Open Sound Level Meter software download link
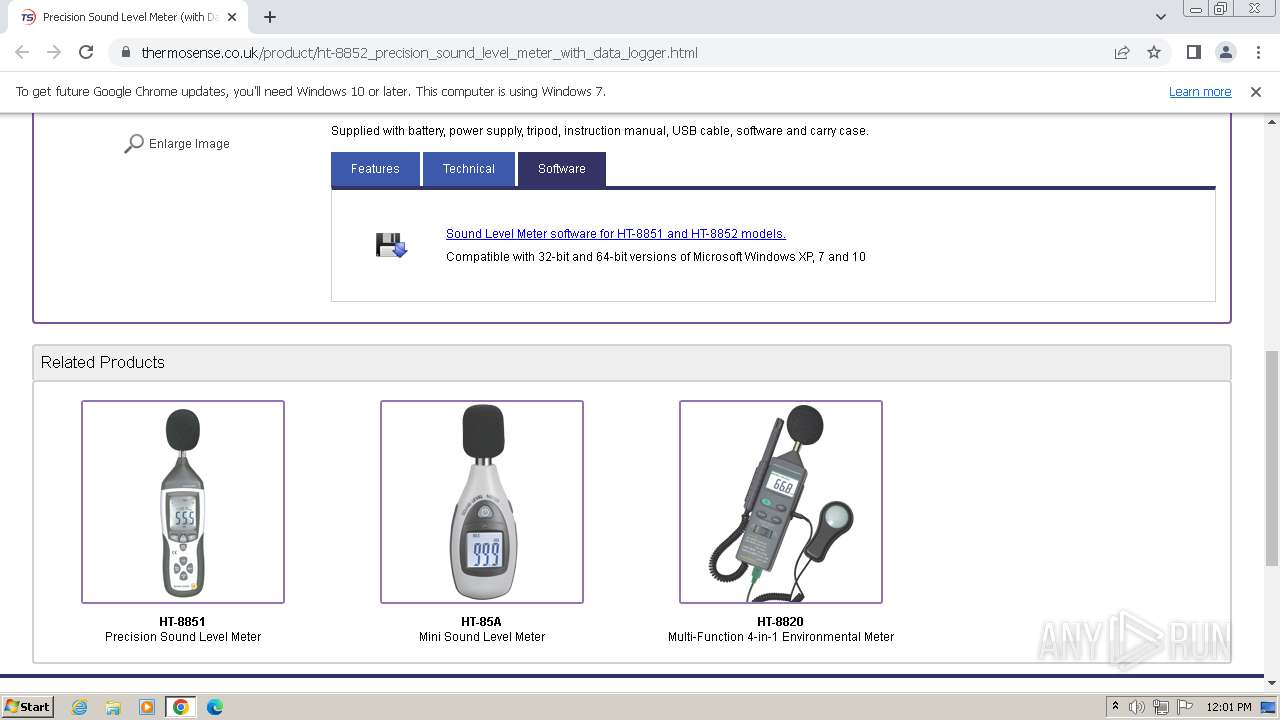This screenshot has width=1280, height=720. [x=616, y=234]
